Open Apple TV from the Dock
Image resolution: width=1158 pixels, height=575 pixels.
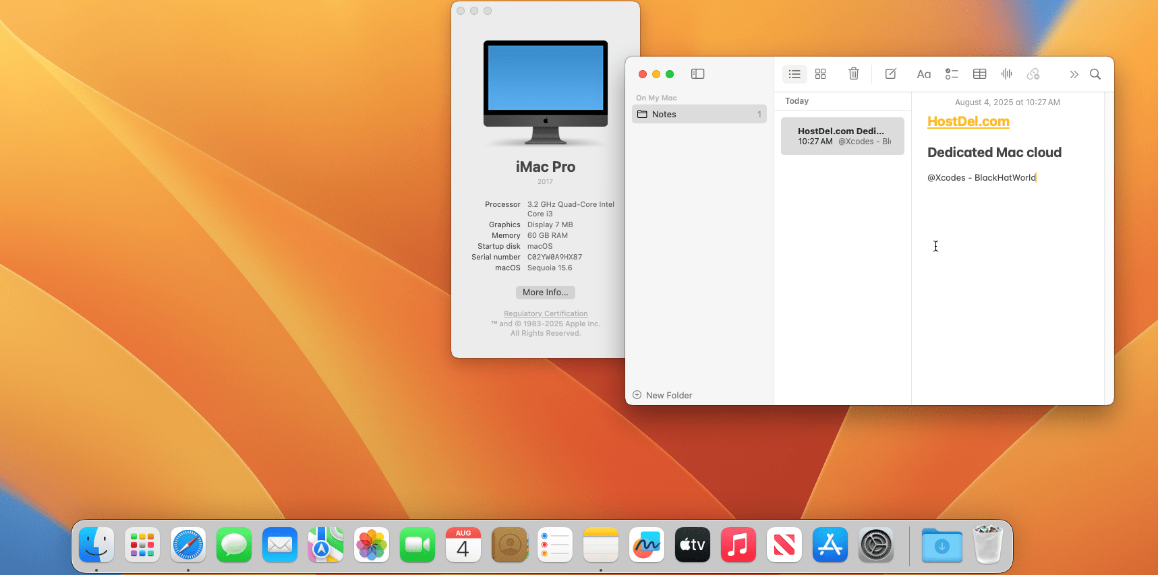click(692, 545)
